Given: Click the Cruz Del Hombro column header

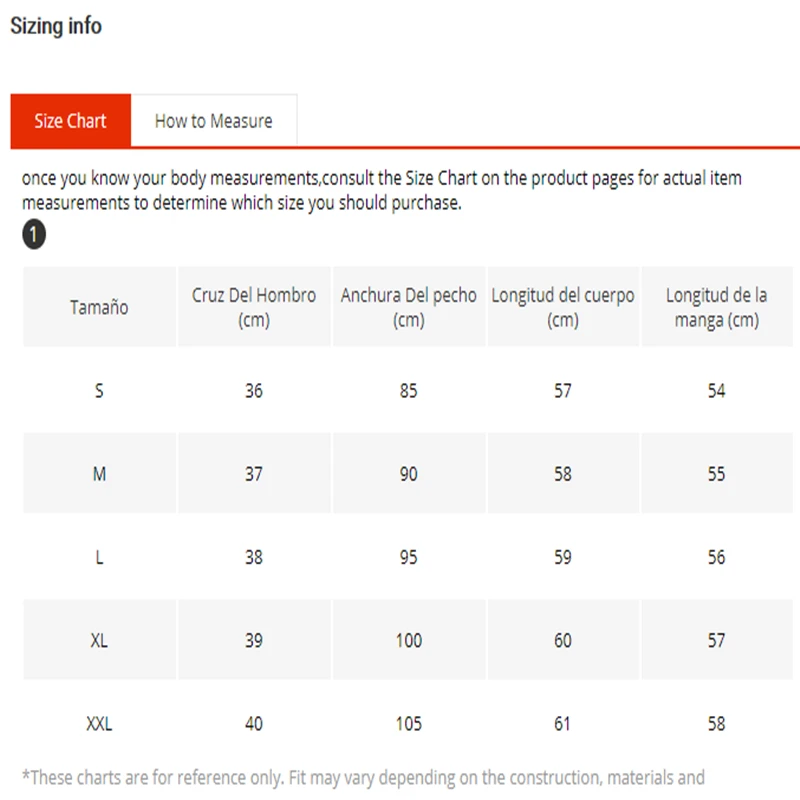Looking at the screenshot, I should (x=254, y=307).
